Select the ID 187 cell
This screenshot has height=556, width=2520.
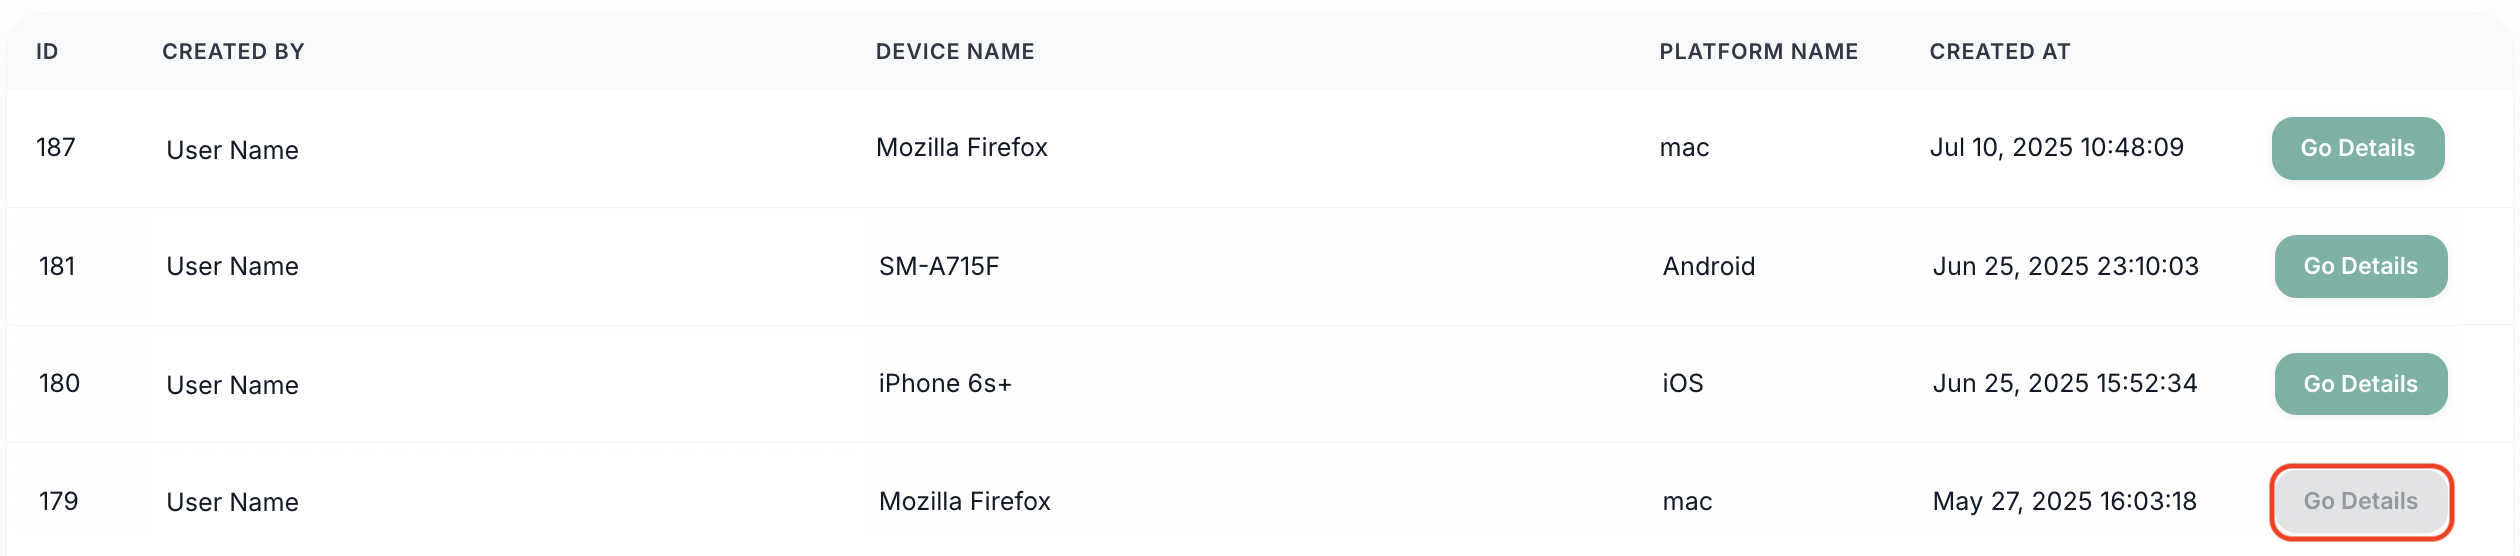click(x=56, y=148)
